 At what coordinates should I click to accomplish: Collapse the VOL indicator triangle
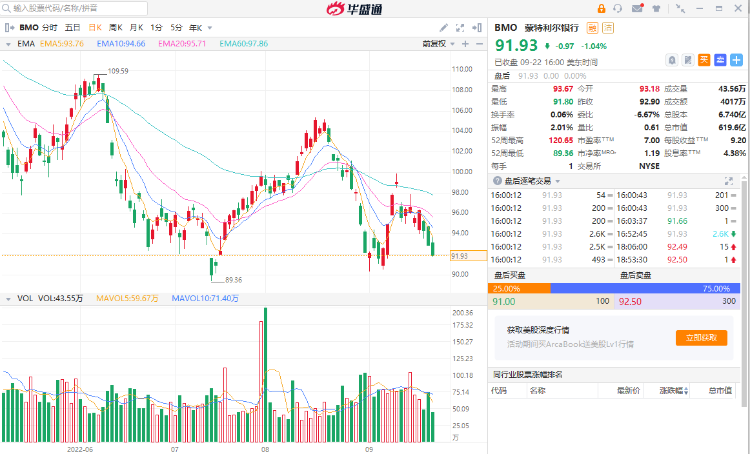[x=8, y=299]
